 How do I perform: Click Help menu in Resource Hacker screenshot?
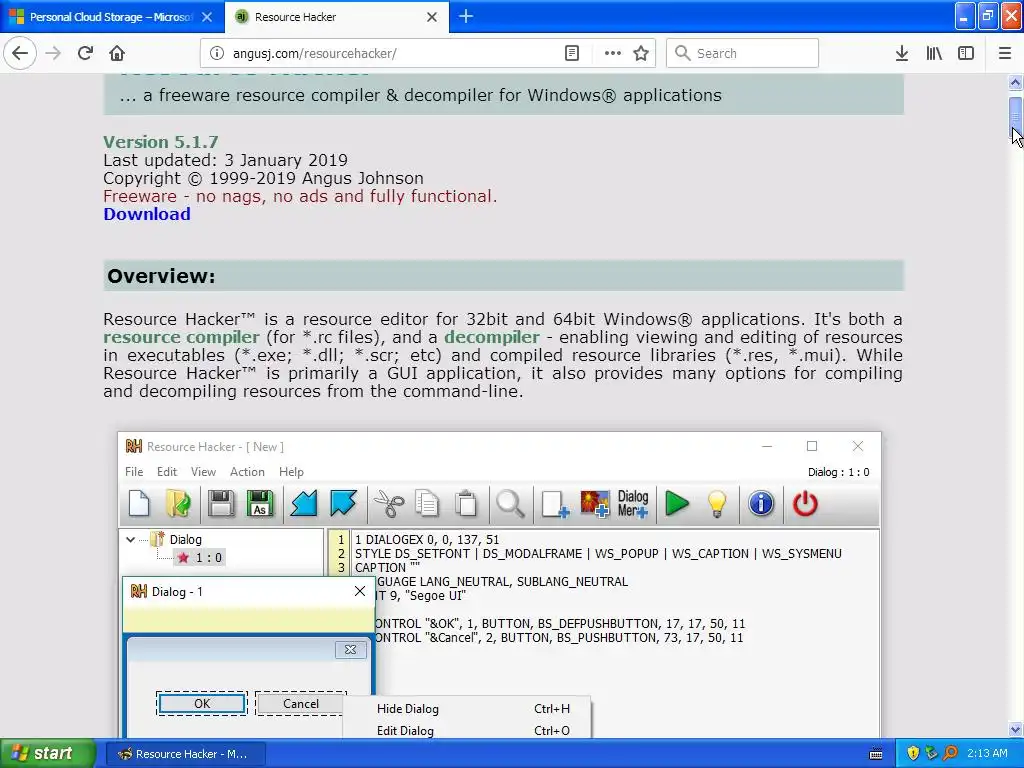click(291, 472)
